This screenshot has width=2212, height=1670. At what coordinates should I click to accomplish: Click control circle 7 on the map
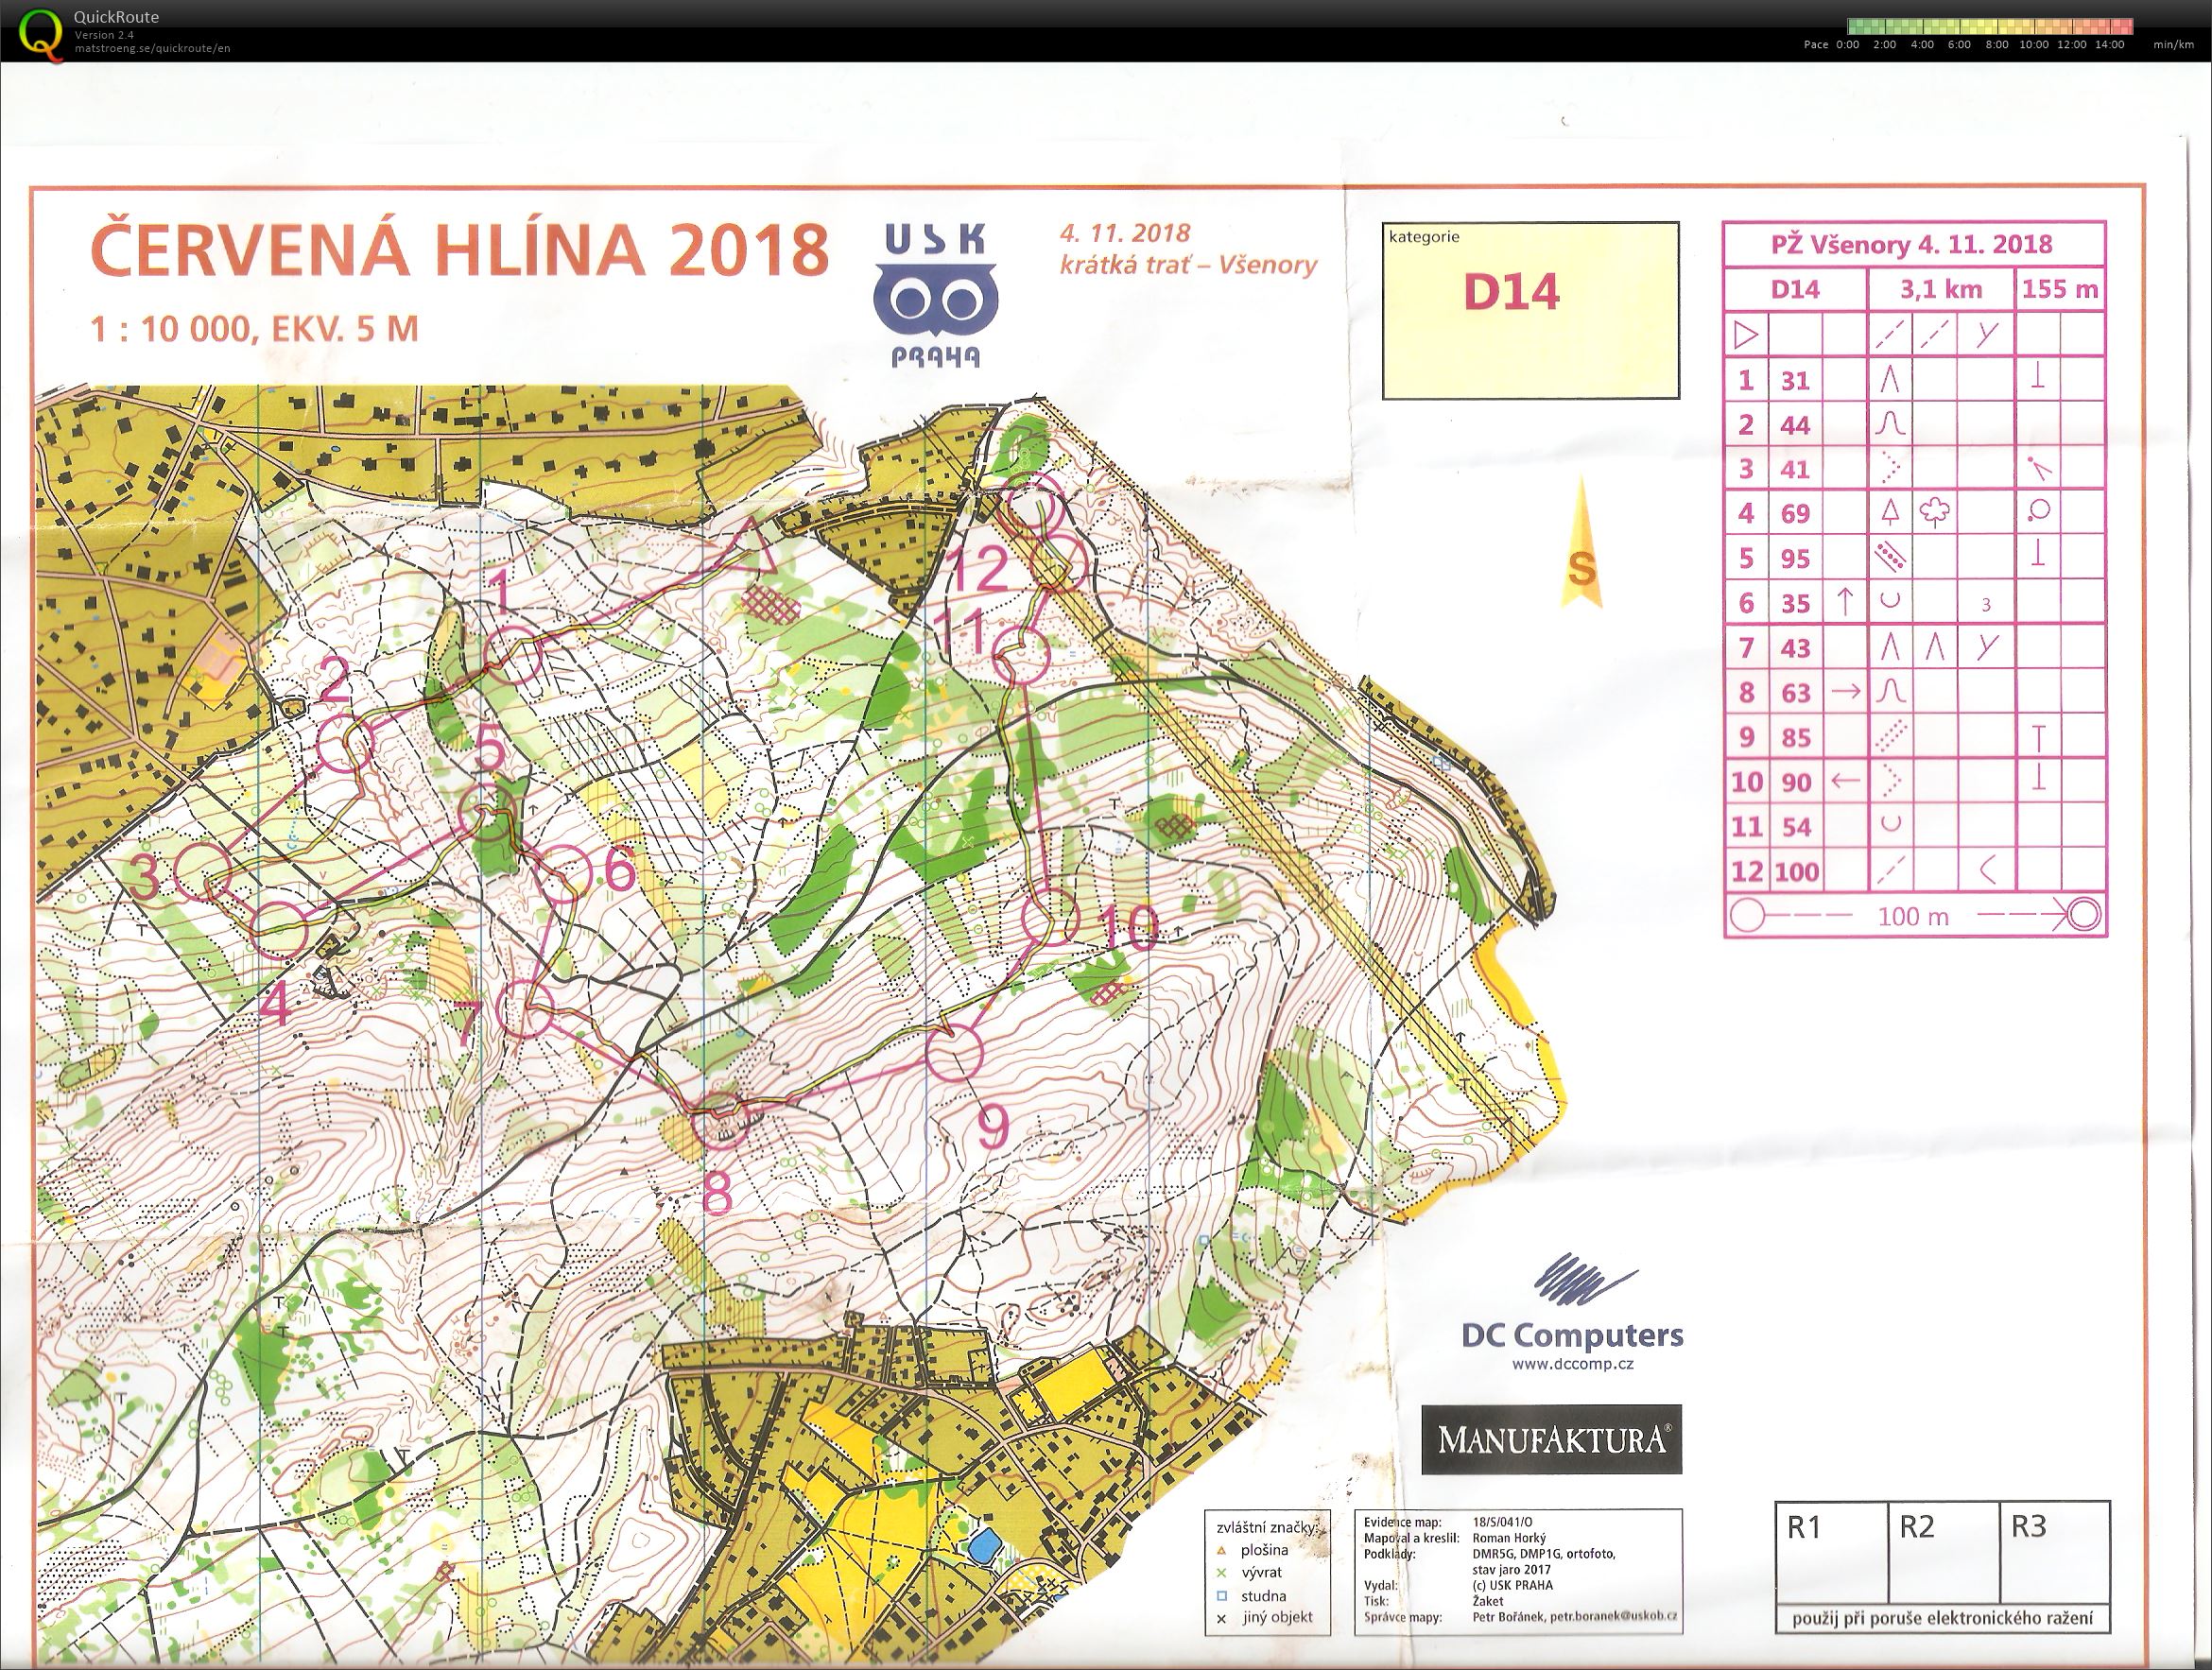point(526,1008)
